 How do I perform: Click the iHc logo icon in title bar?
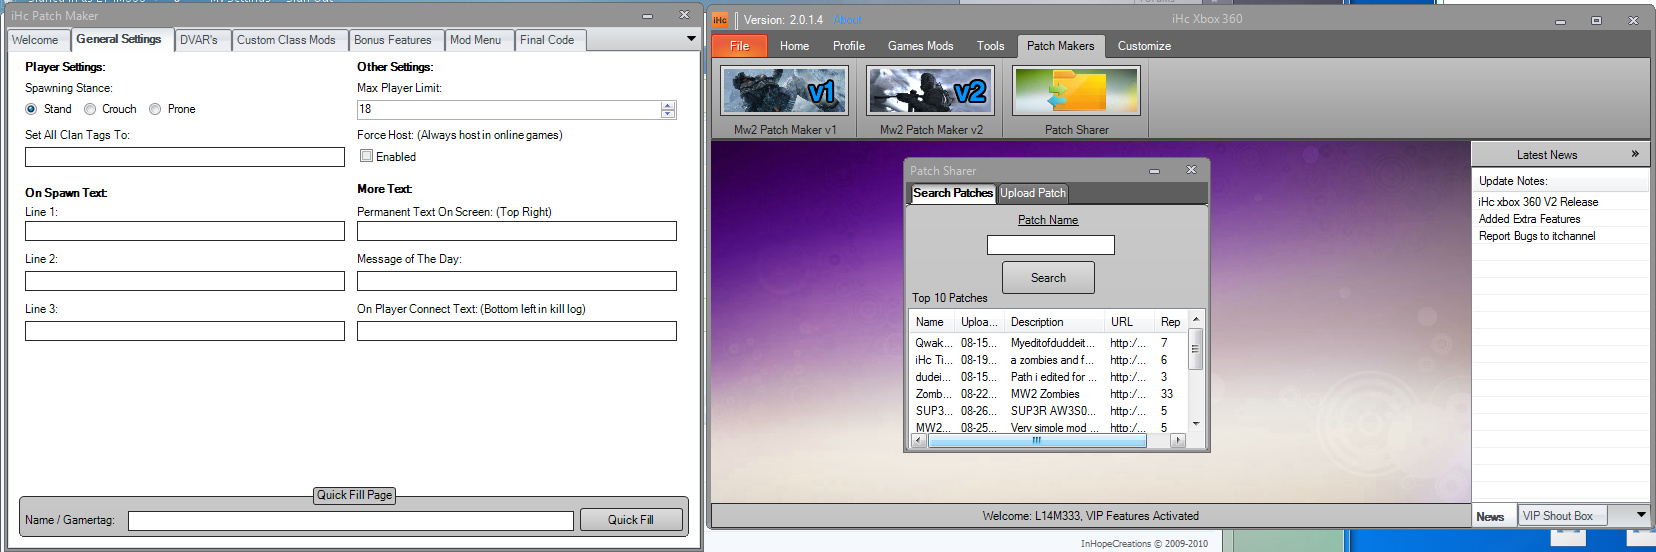pos(720,19)
